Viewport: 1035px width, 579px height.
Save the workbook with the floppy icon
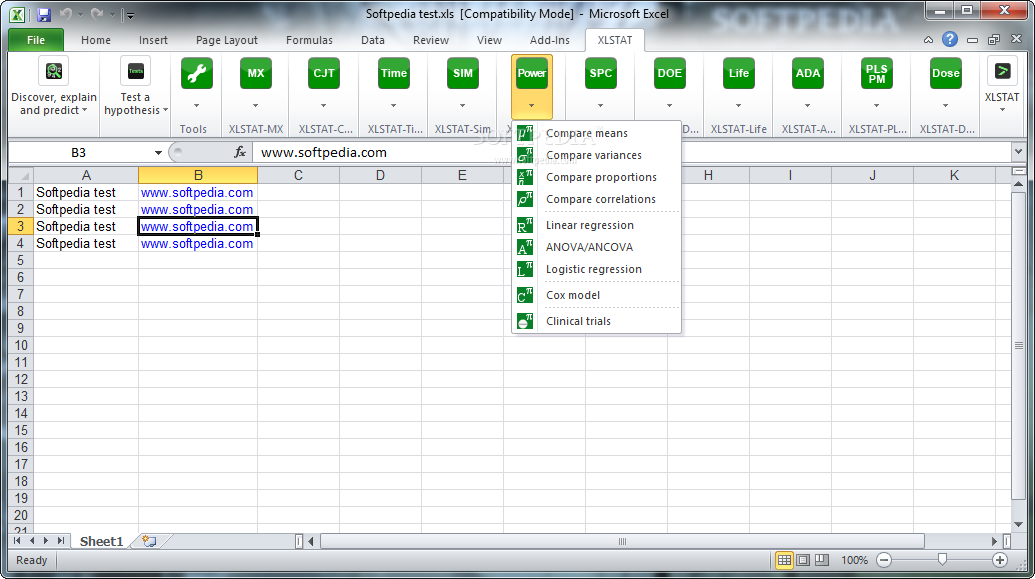44,14
